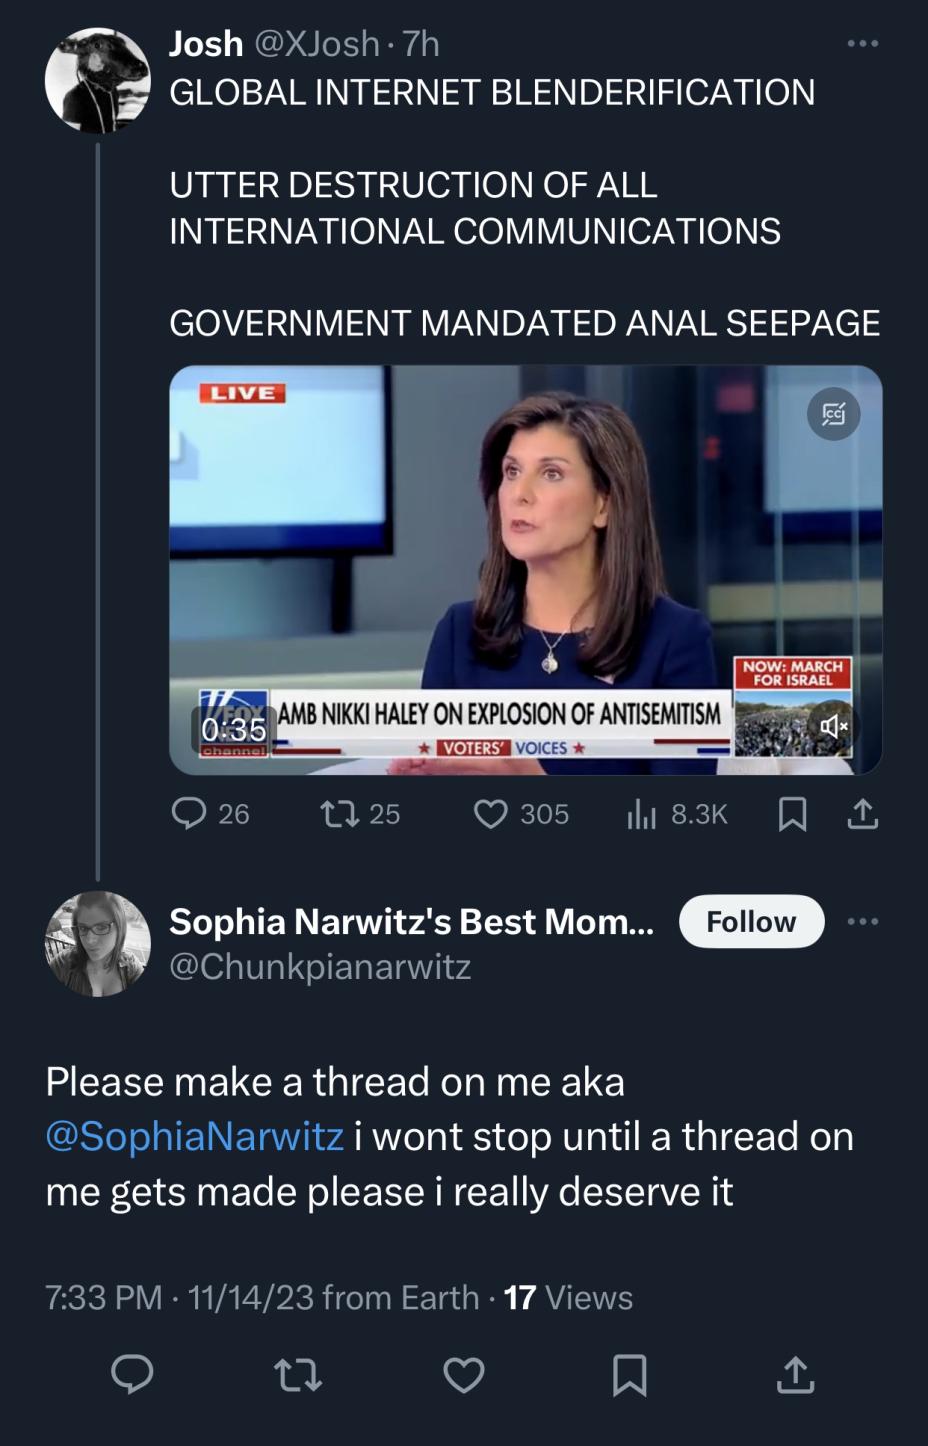
Task: Retweet Josh's post with 25 retweets
Action: [360, 814]
